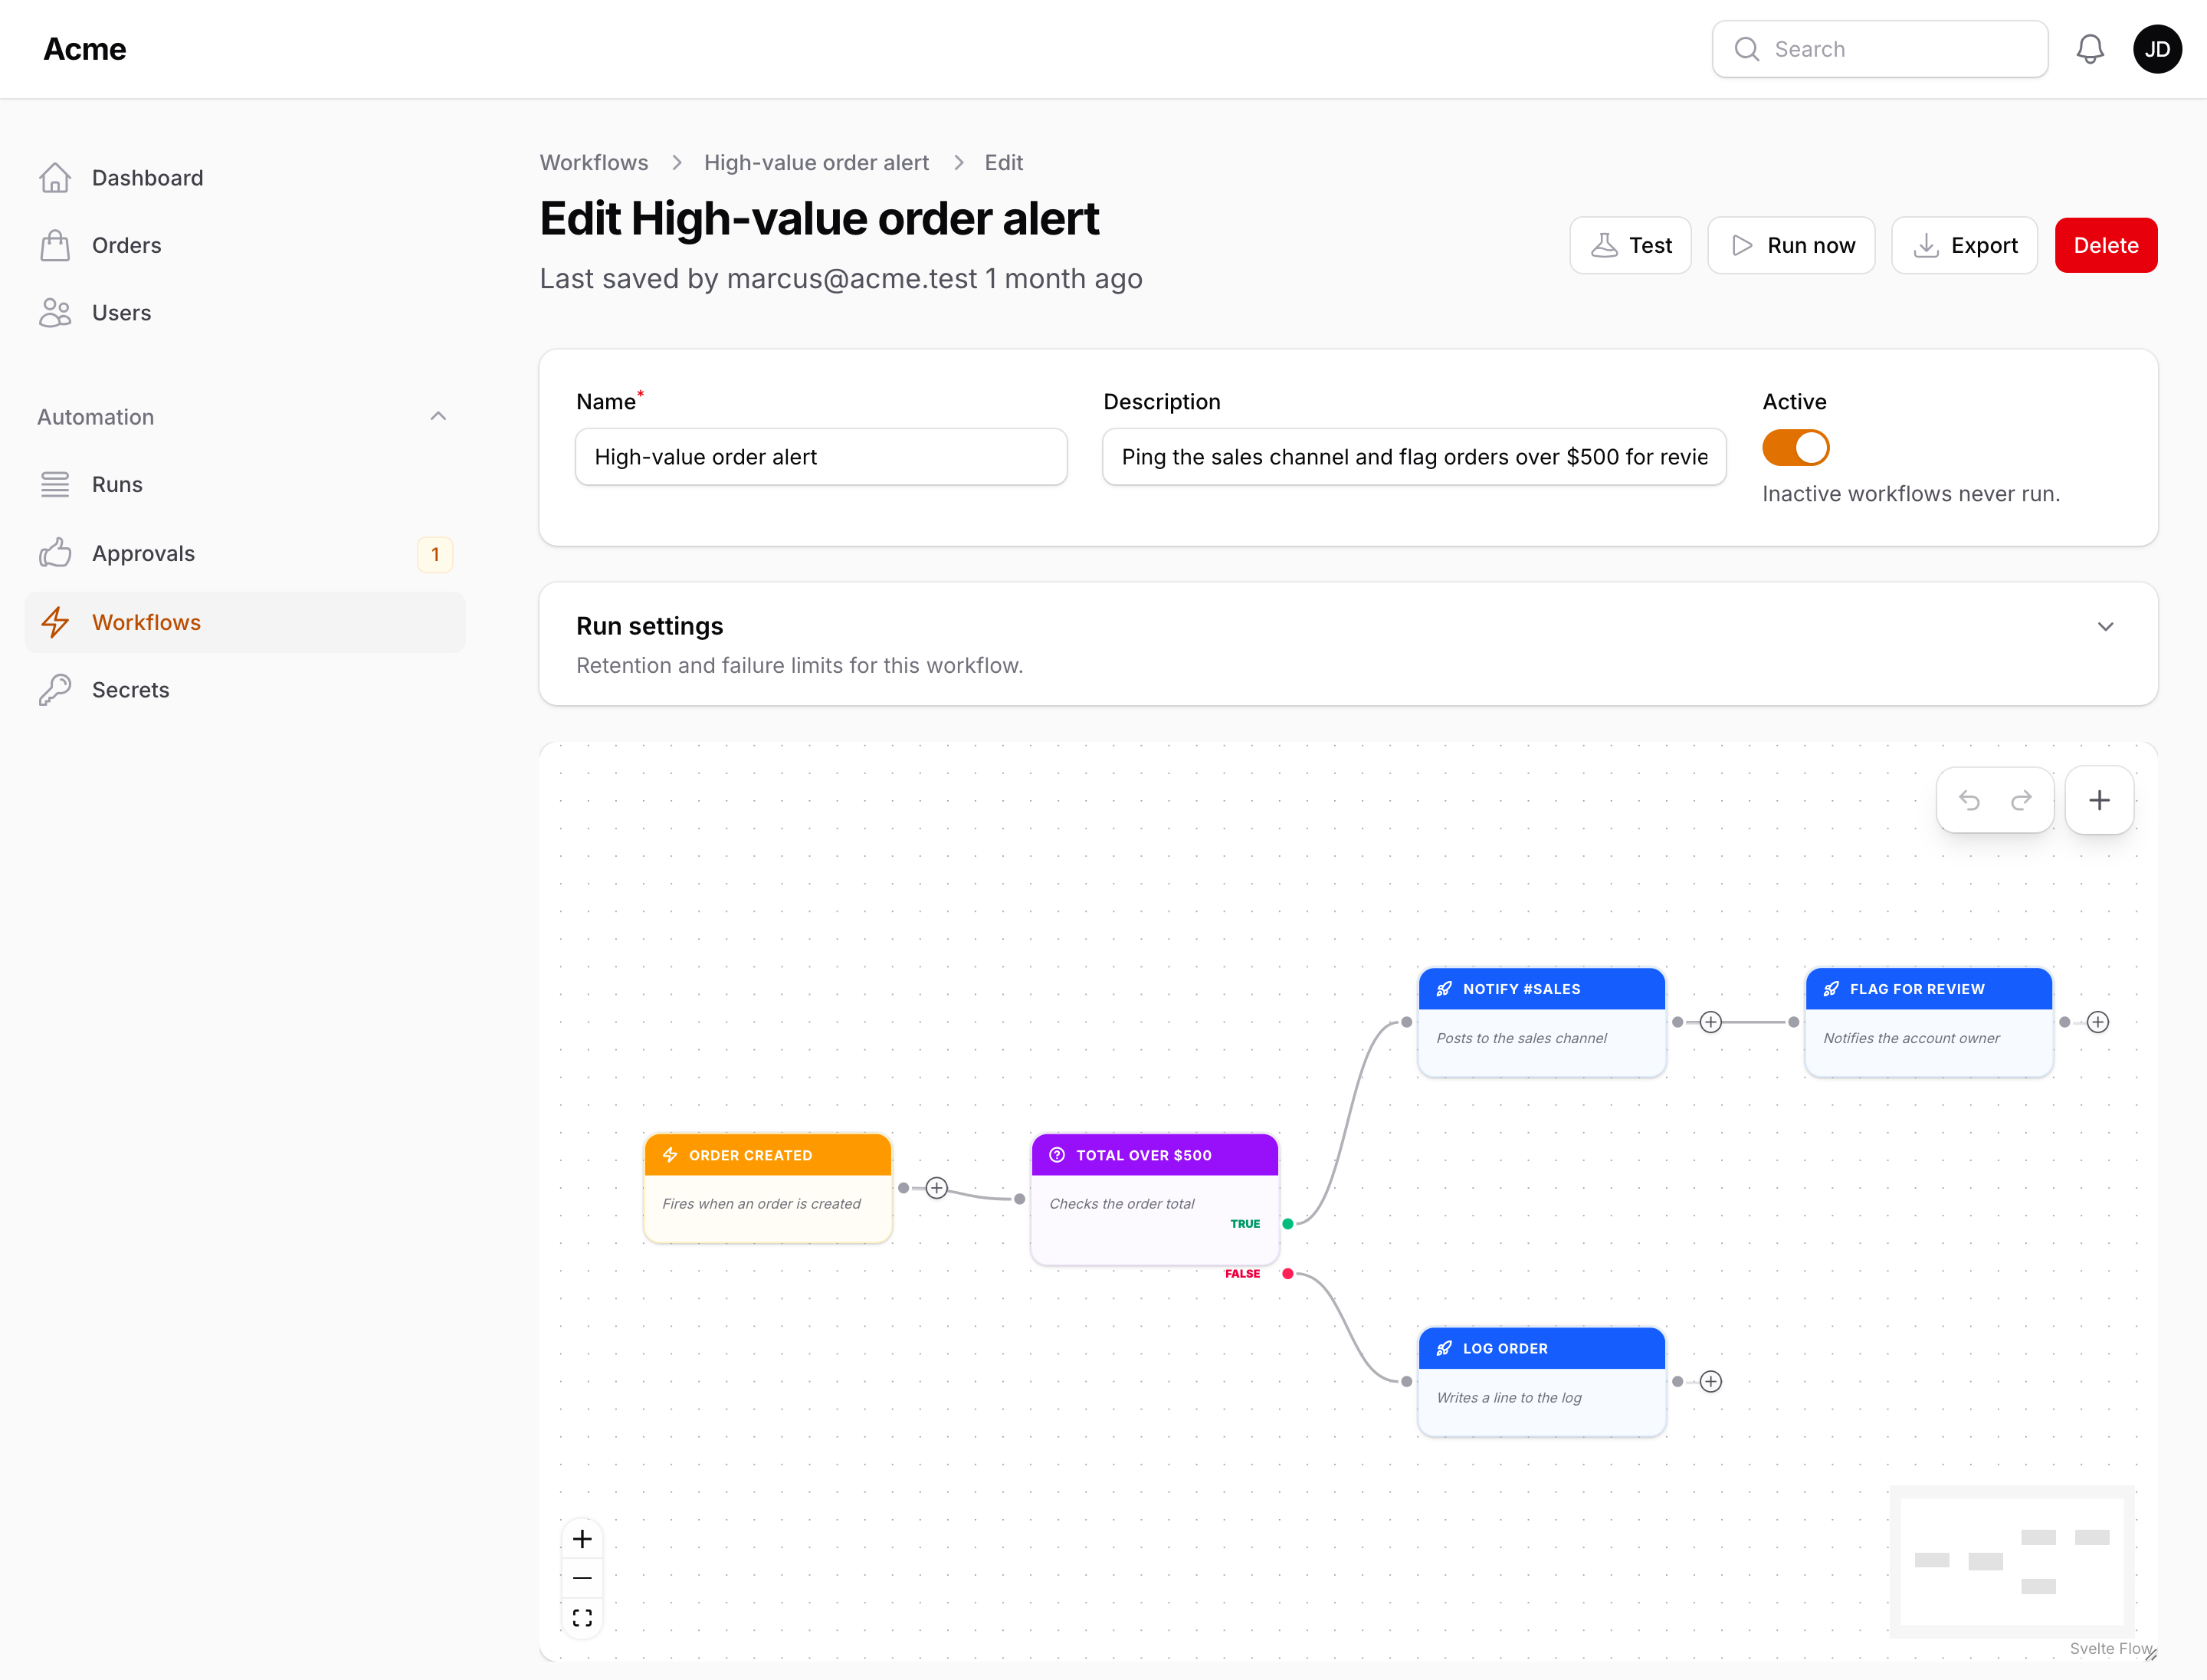Click the rocket icon on Log Order
Screen dimensions: 2207x1680
coord(1444,1348)
